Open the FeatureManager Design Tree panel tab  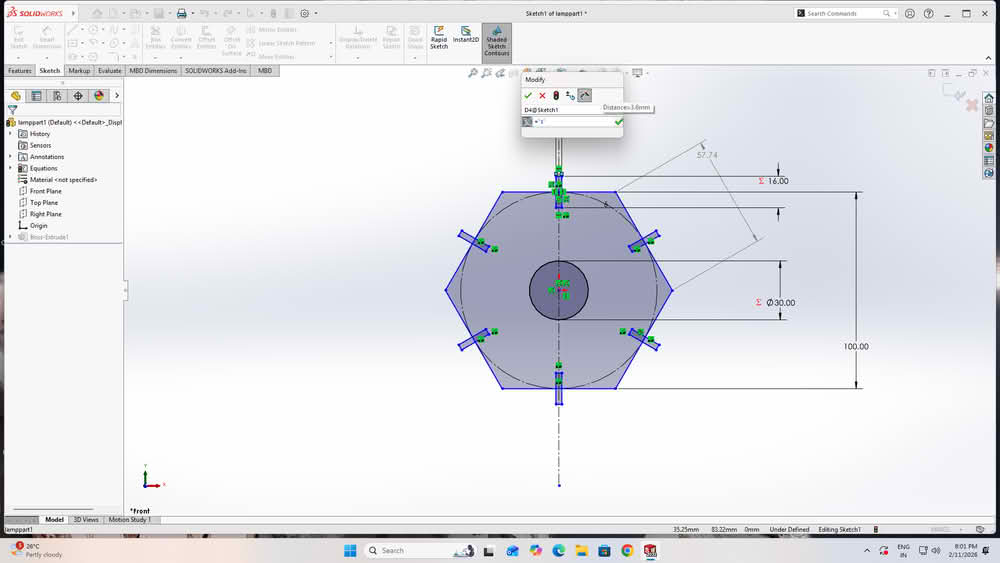pos(16,96)
